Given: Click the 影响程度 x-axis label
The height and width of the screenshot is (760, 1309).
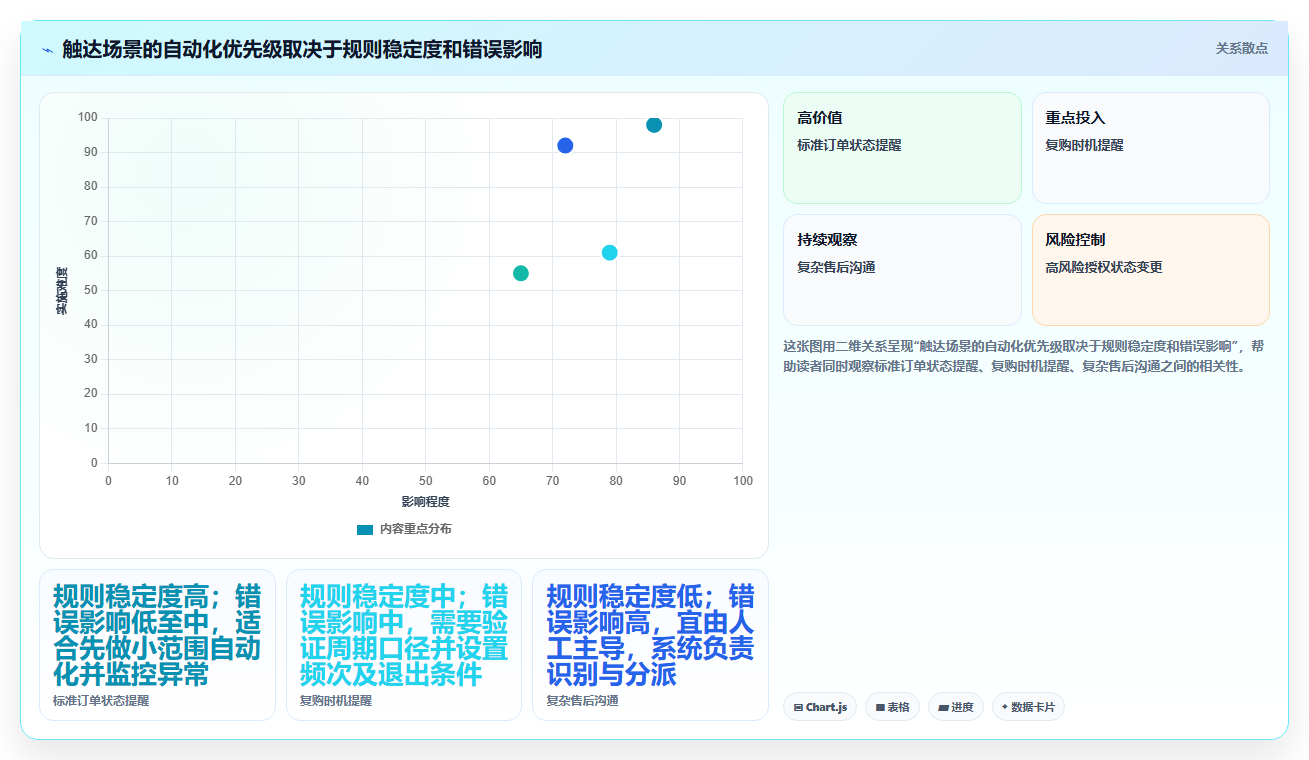Looking at the screenshot, I should (426, 501).
